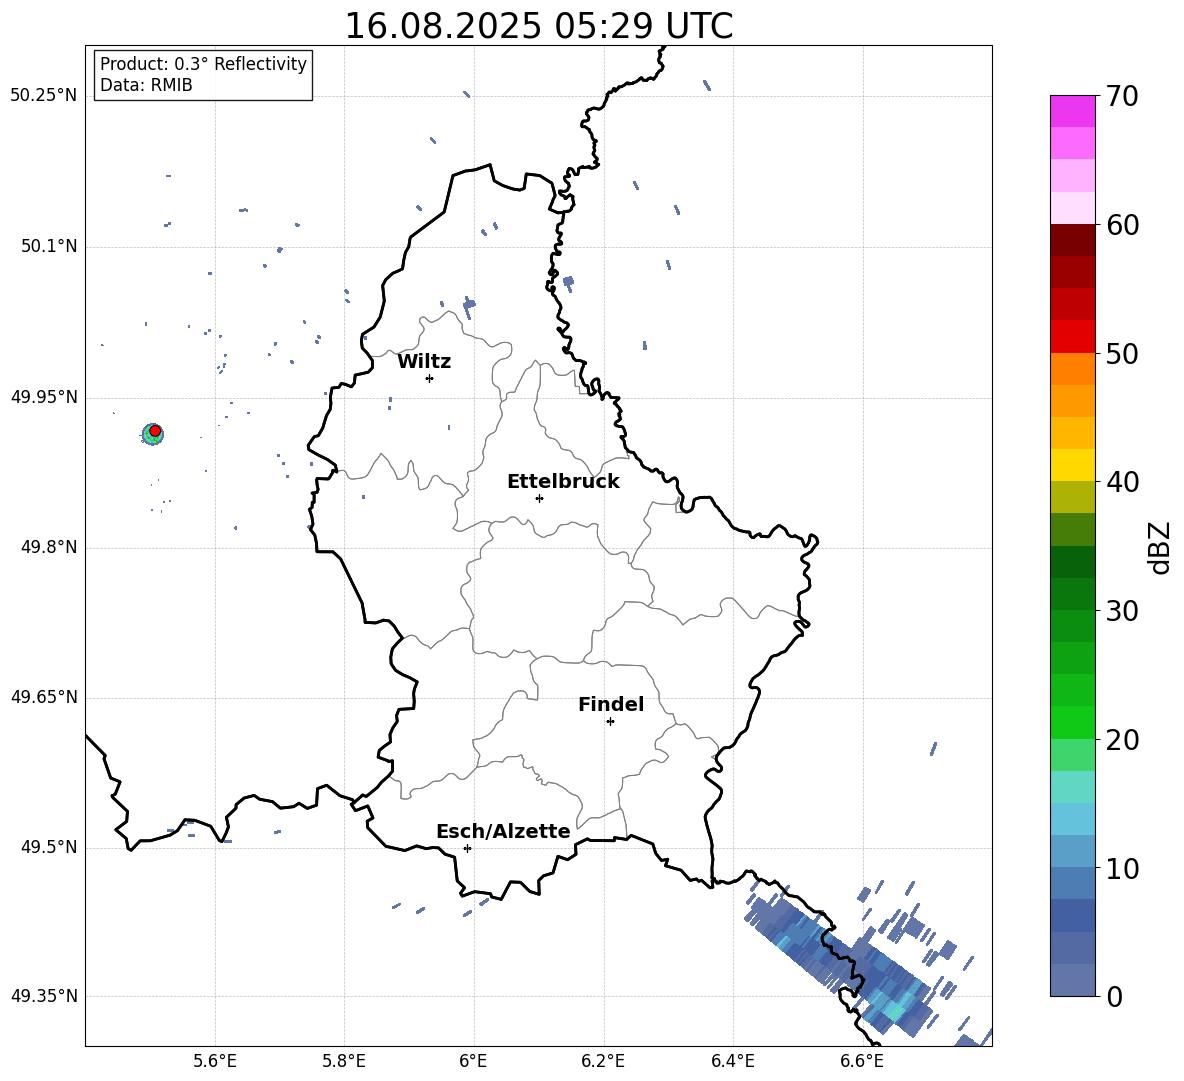Click the colorbar 60 tick label

click(x=1122, y=225)
